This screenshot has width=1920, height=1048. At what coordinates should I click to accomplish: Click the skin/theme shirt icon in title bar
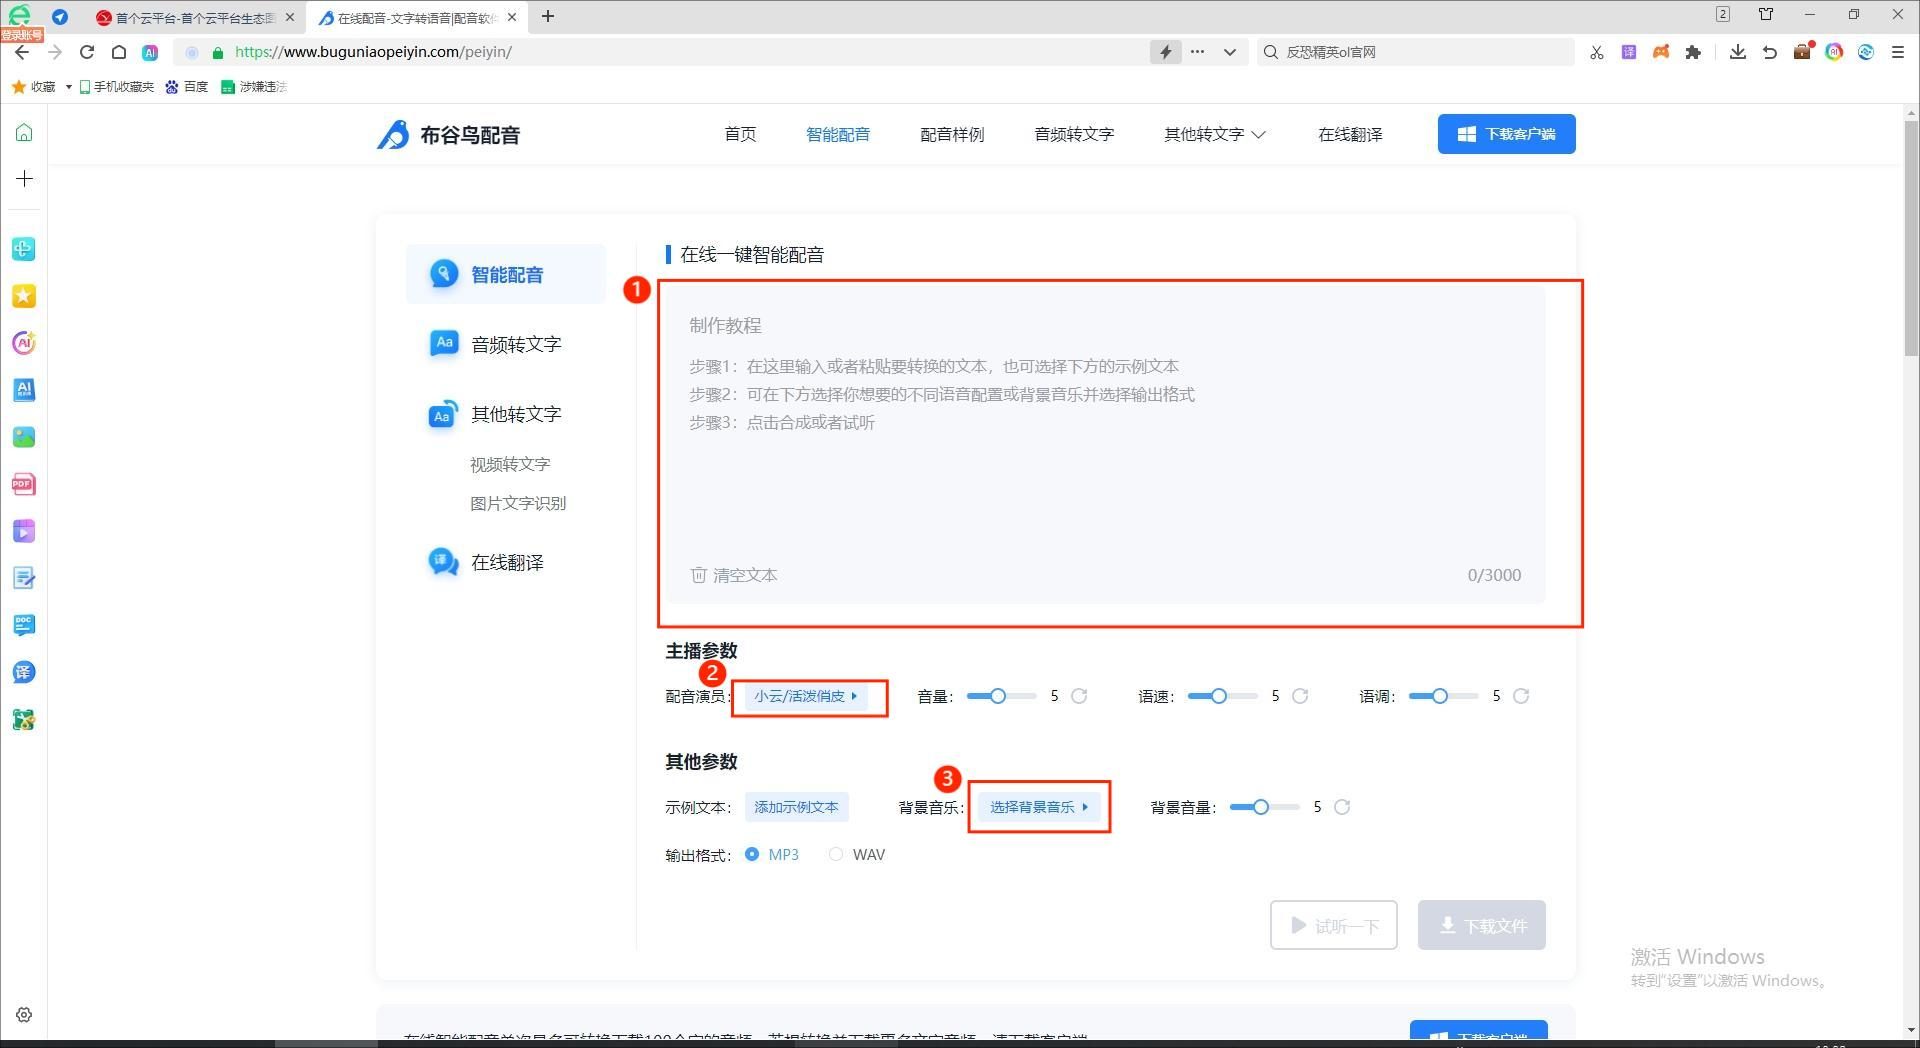click(x=1766, y=14)
